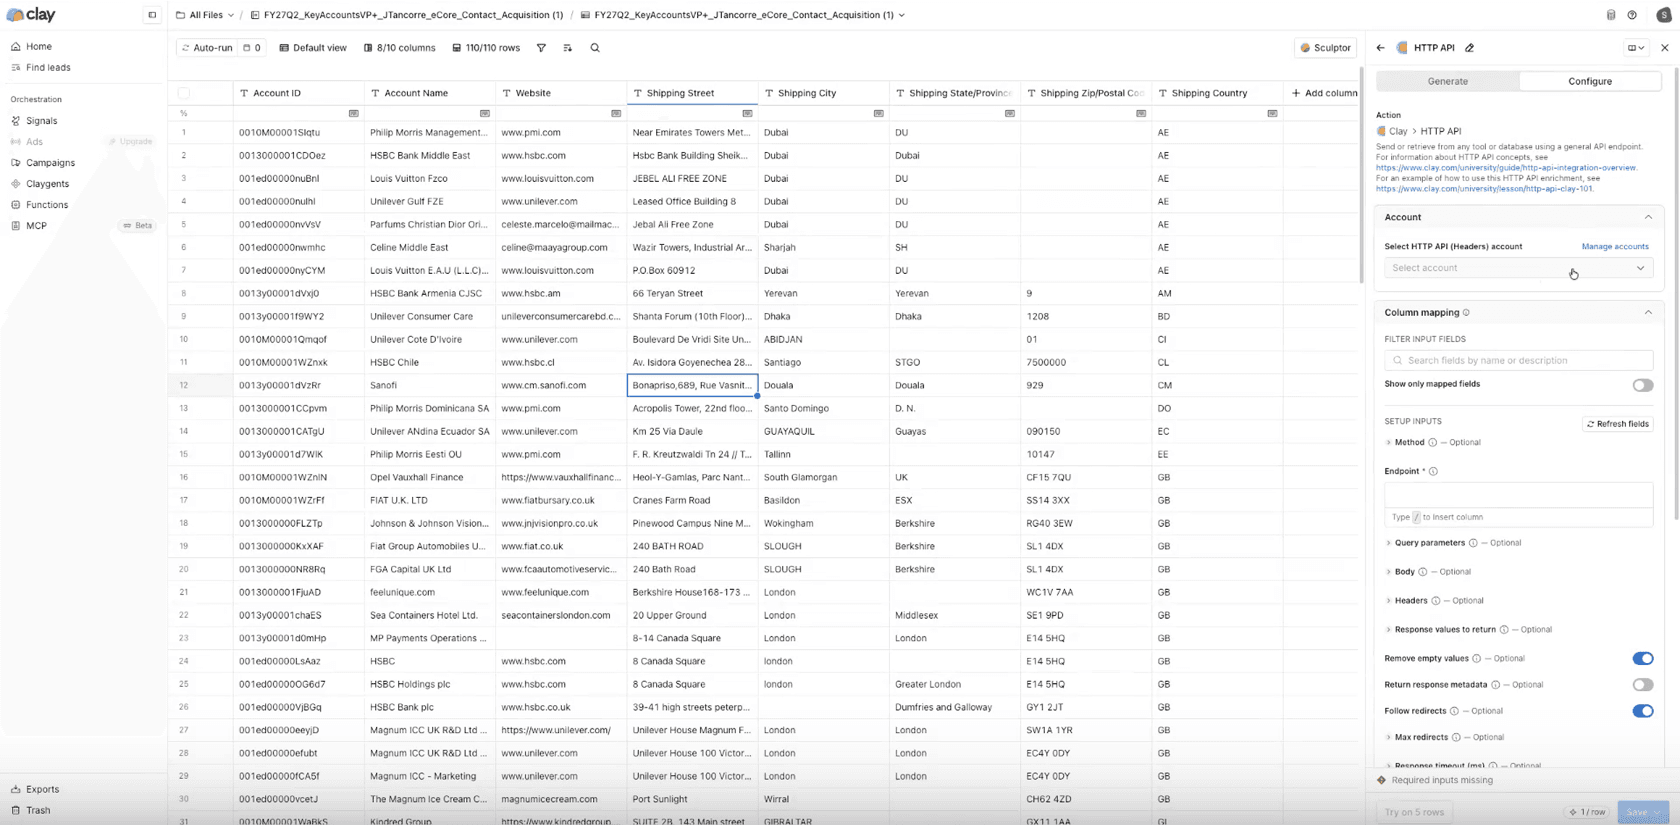Viewport: 1680px width, 825px height.
Task: Click Column mapping info icon
Action: (x=1467, y=313)
